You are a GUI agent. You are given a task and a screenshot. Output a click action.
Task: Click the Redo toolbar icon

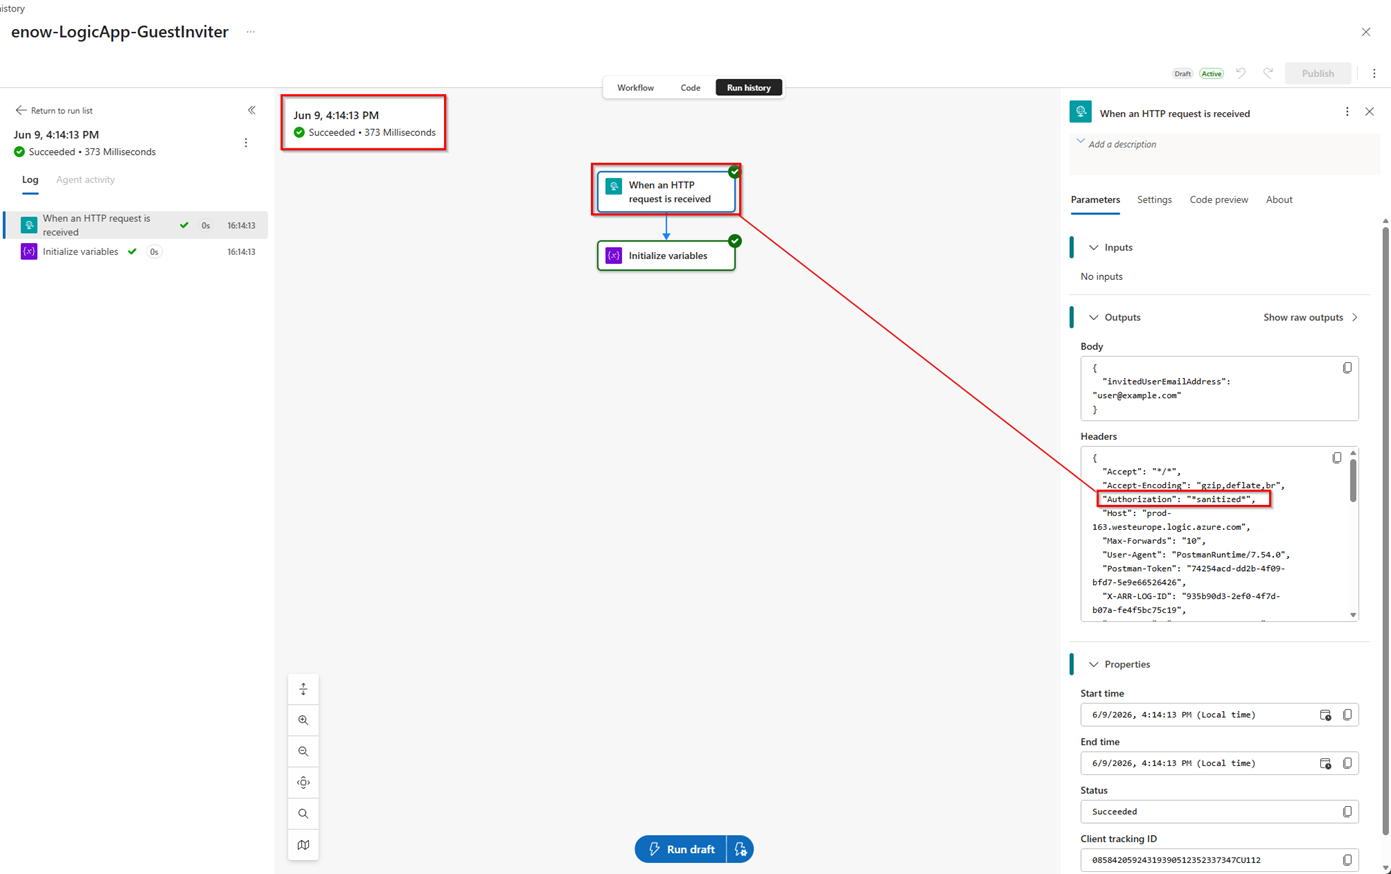(x=1268, y=73)
